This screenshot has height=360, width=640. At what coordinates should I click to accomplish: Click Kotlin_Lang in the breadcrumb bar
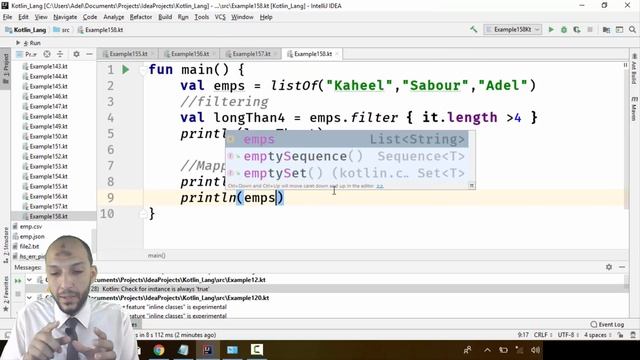pos(26,30)
